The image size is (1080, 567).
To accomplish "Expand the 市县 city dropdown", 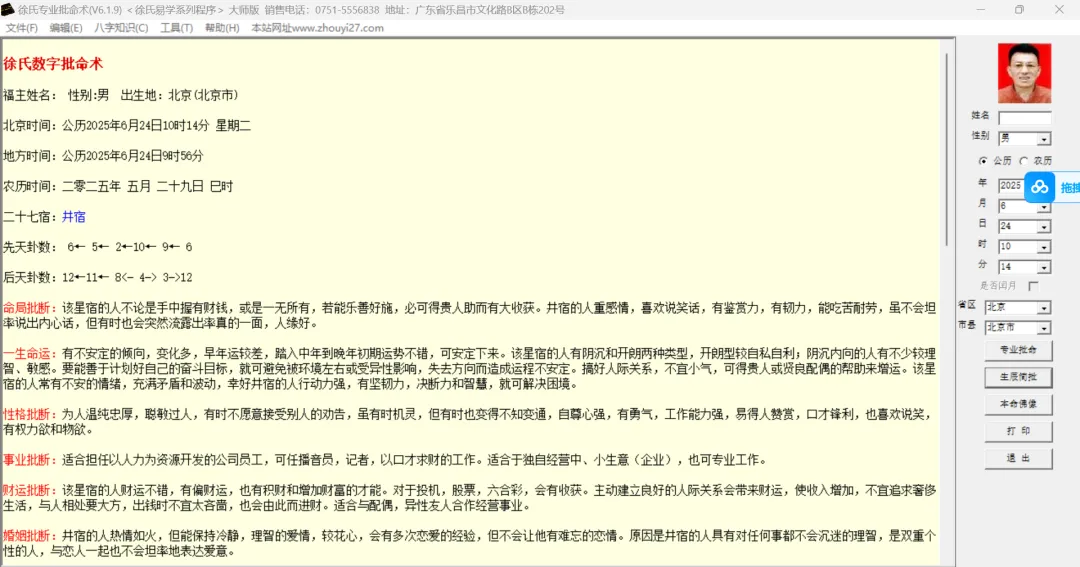I will tap(1044, 328).
